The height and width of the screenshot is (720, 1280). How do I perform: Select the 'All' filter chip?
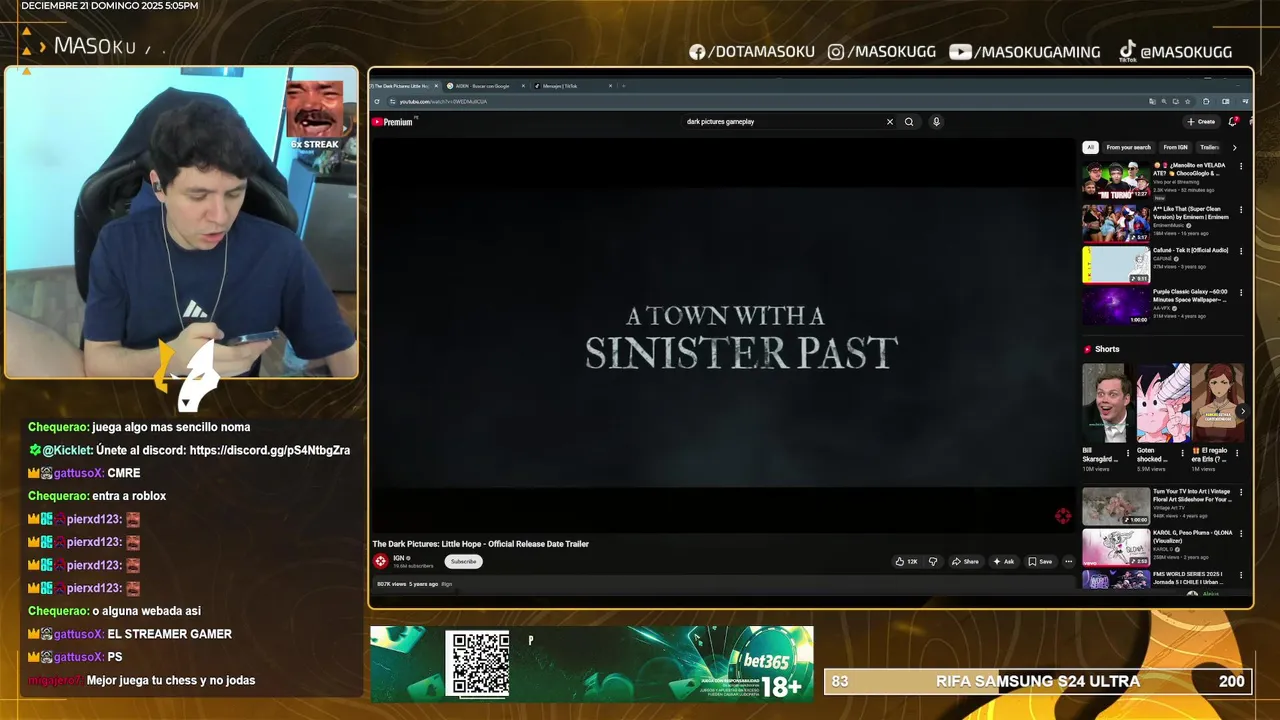coord(1090,147)
